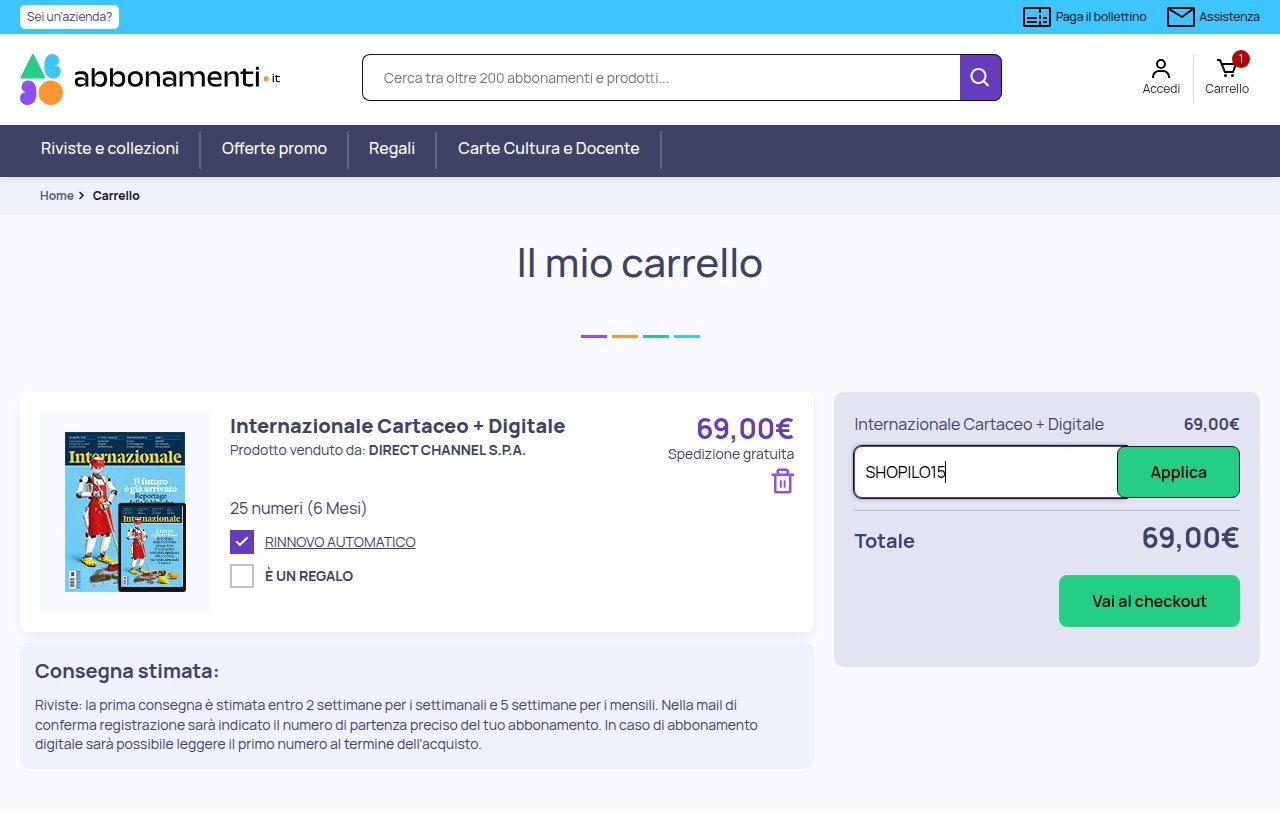Image resolution: width=1280 pixels, height=832 pixels.
Task: Click the cart badge showing 1
Action: pyautogui.click(x=1241, y=59)
